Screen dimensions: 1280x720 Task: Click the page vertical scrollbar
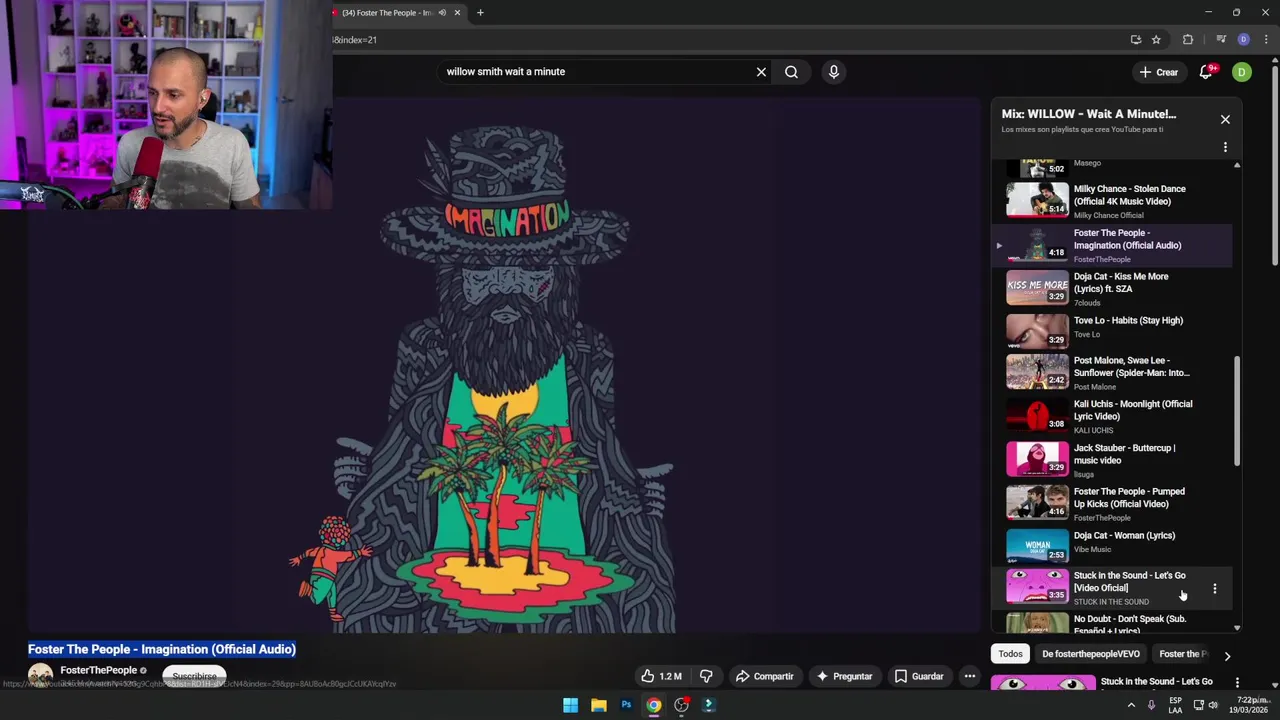pos(1274,165)
